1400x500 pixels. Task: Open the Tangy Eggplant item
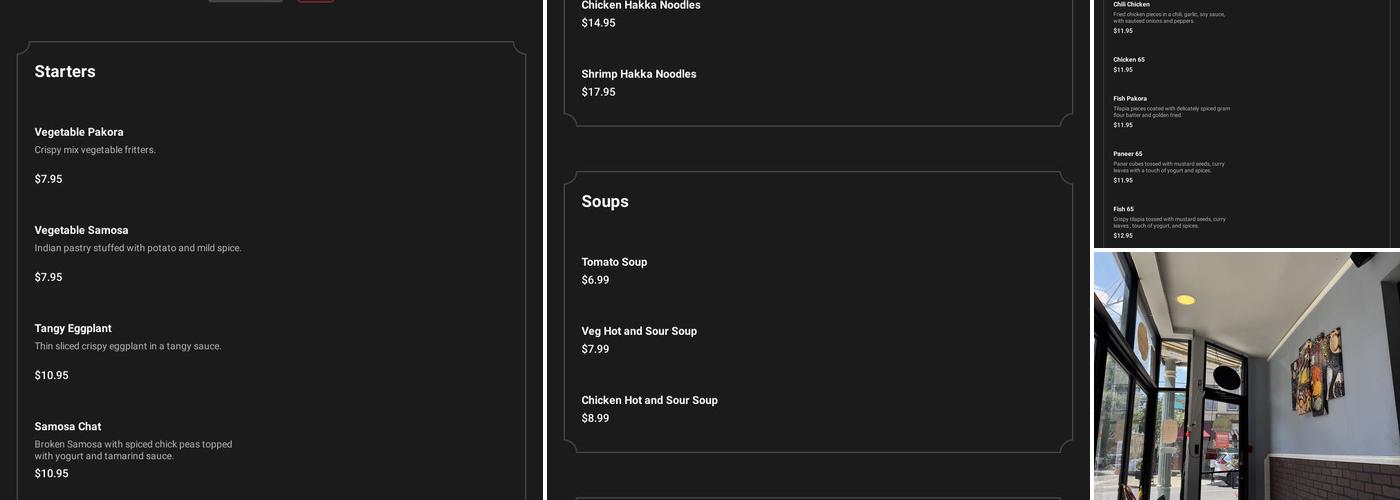pos(73,328)
